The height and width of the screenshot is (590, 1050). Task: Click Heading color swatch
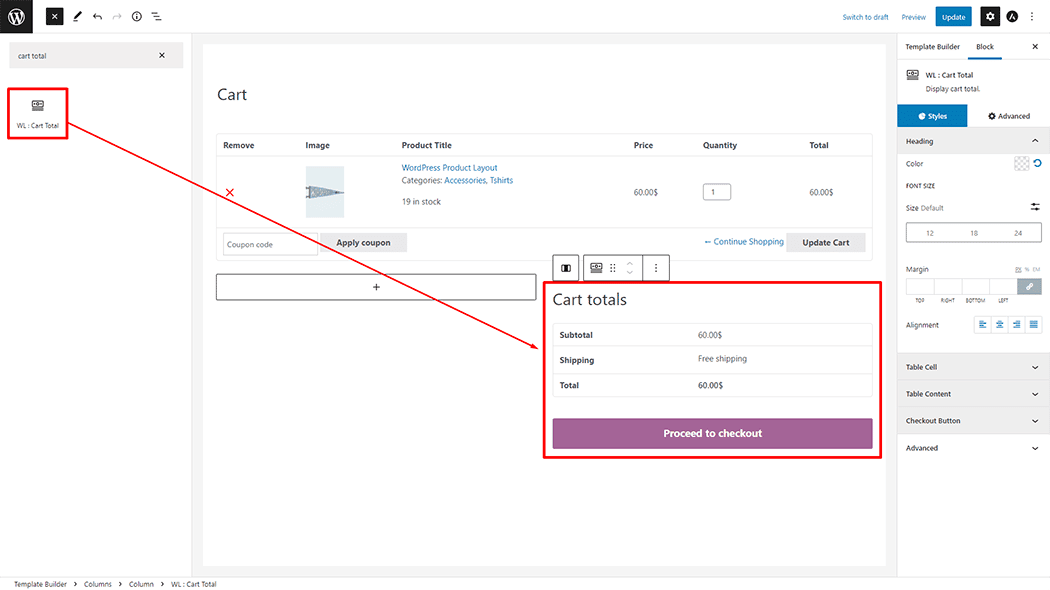click(1021, 164)
